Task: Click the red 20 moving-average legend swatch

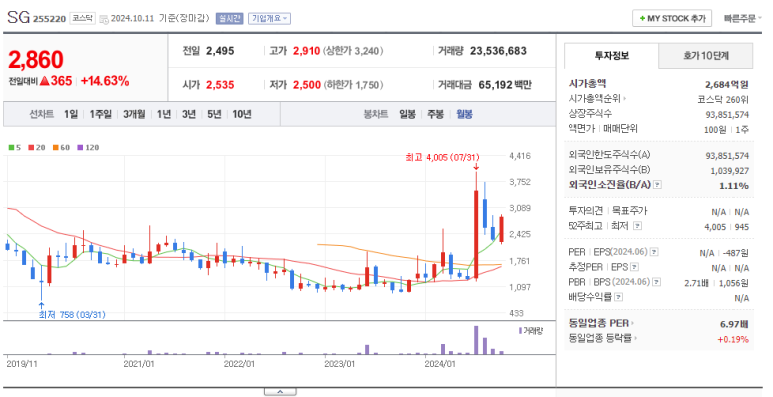Action: [x=31, y=147]
